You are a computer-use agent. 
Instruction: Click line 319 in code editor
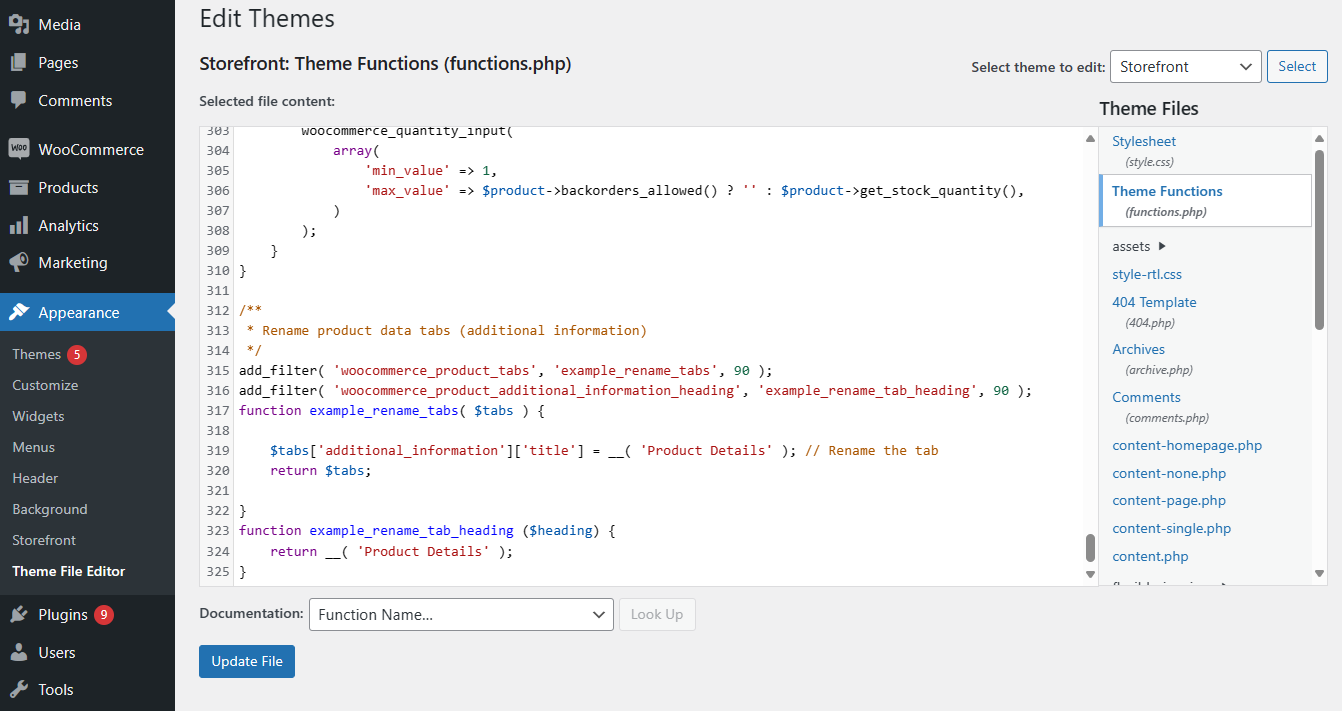[x=604, y=450]
